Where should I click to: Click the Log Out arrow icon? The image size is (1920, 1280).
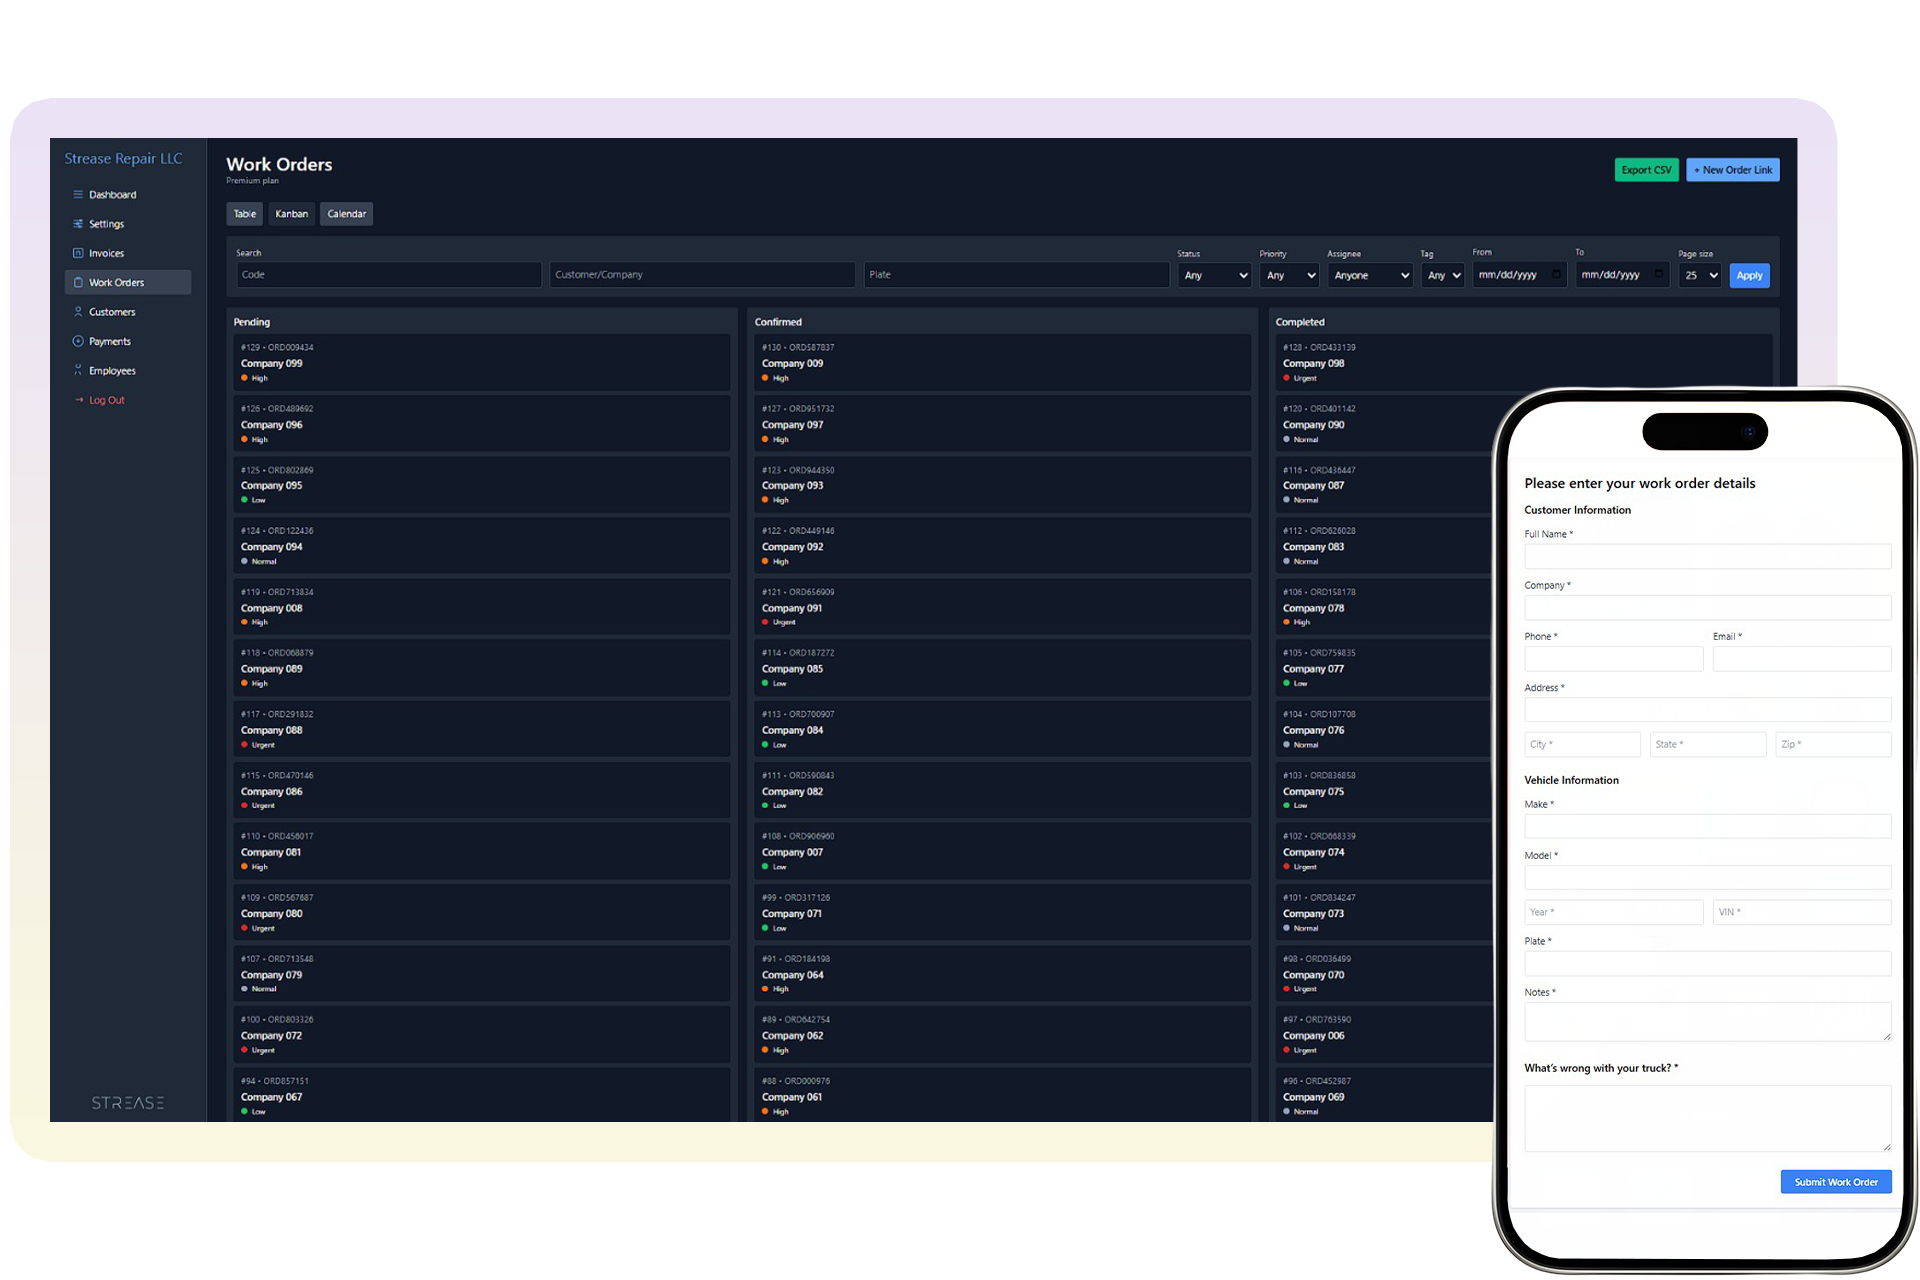coord(79,400)
